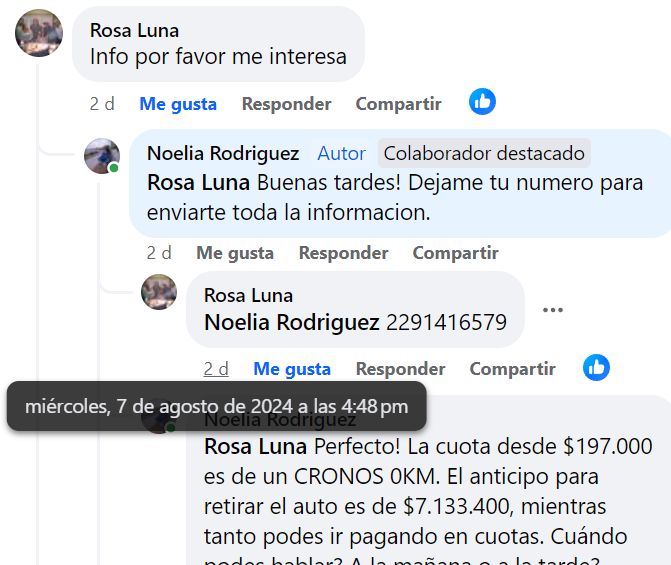Open Noelia Rodriguez's profile picture on the author reply
This screenshot has height=565, width=671.
tap(102, 156)
